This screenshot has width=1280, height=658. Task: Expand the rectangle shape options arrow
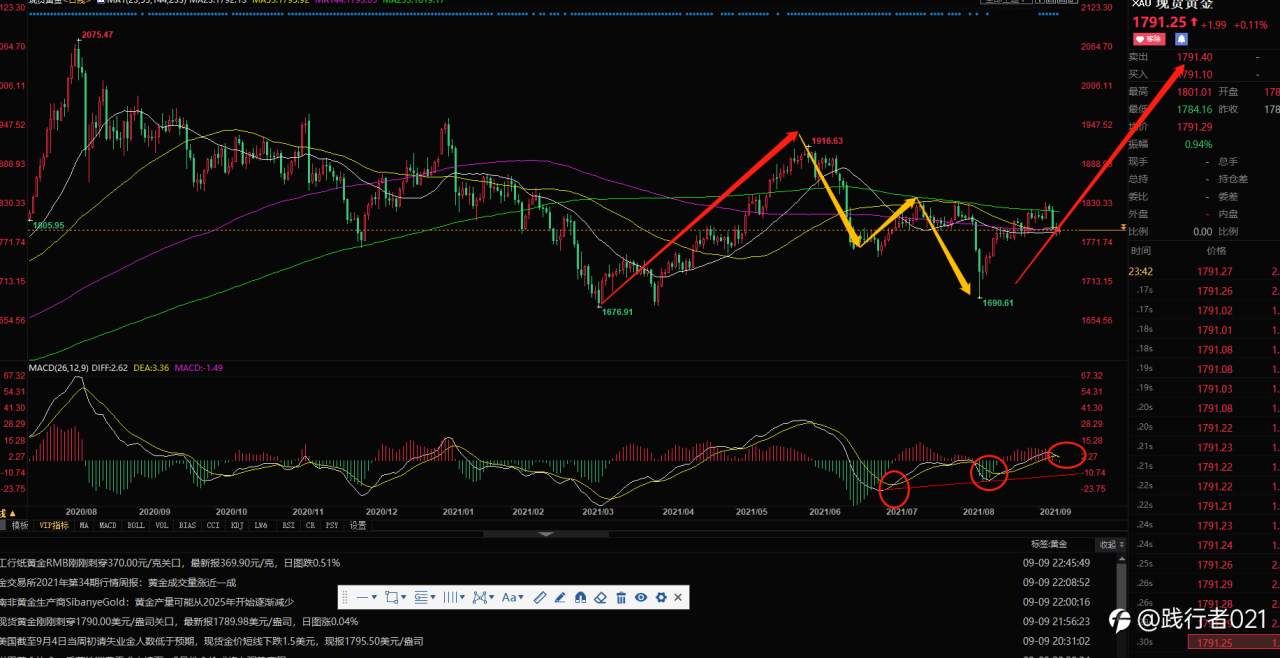coord(403,597)
